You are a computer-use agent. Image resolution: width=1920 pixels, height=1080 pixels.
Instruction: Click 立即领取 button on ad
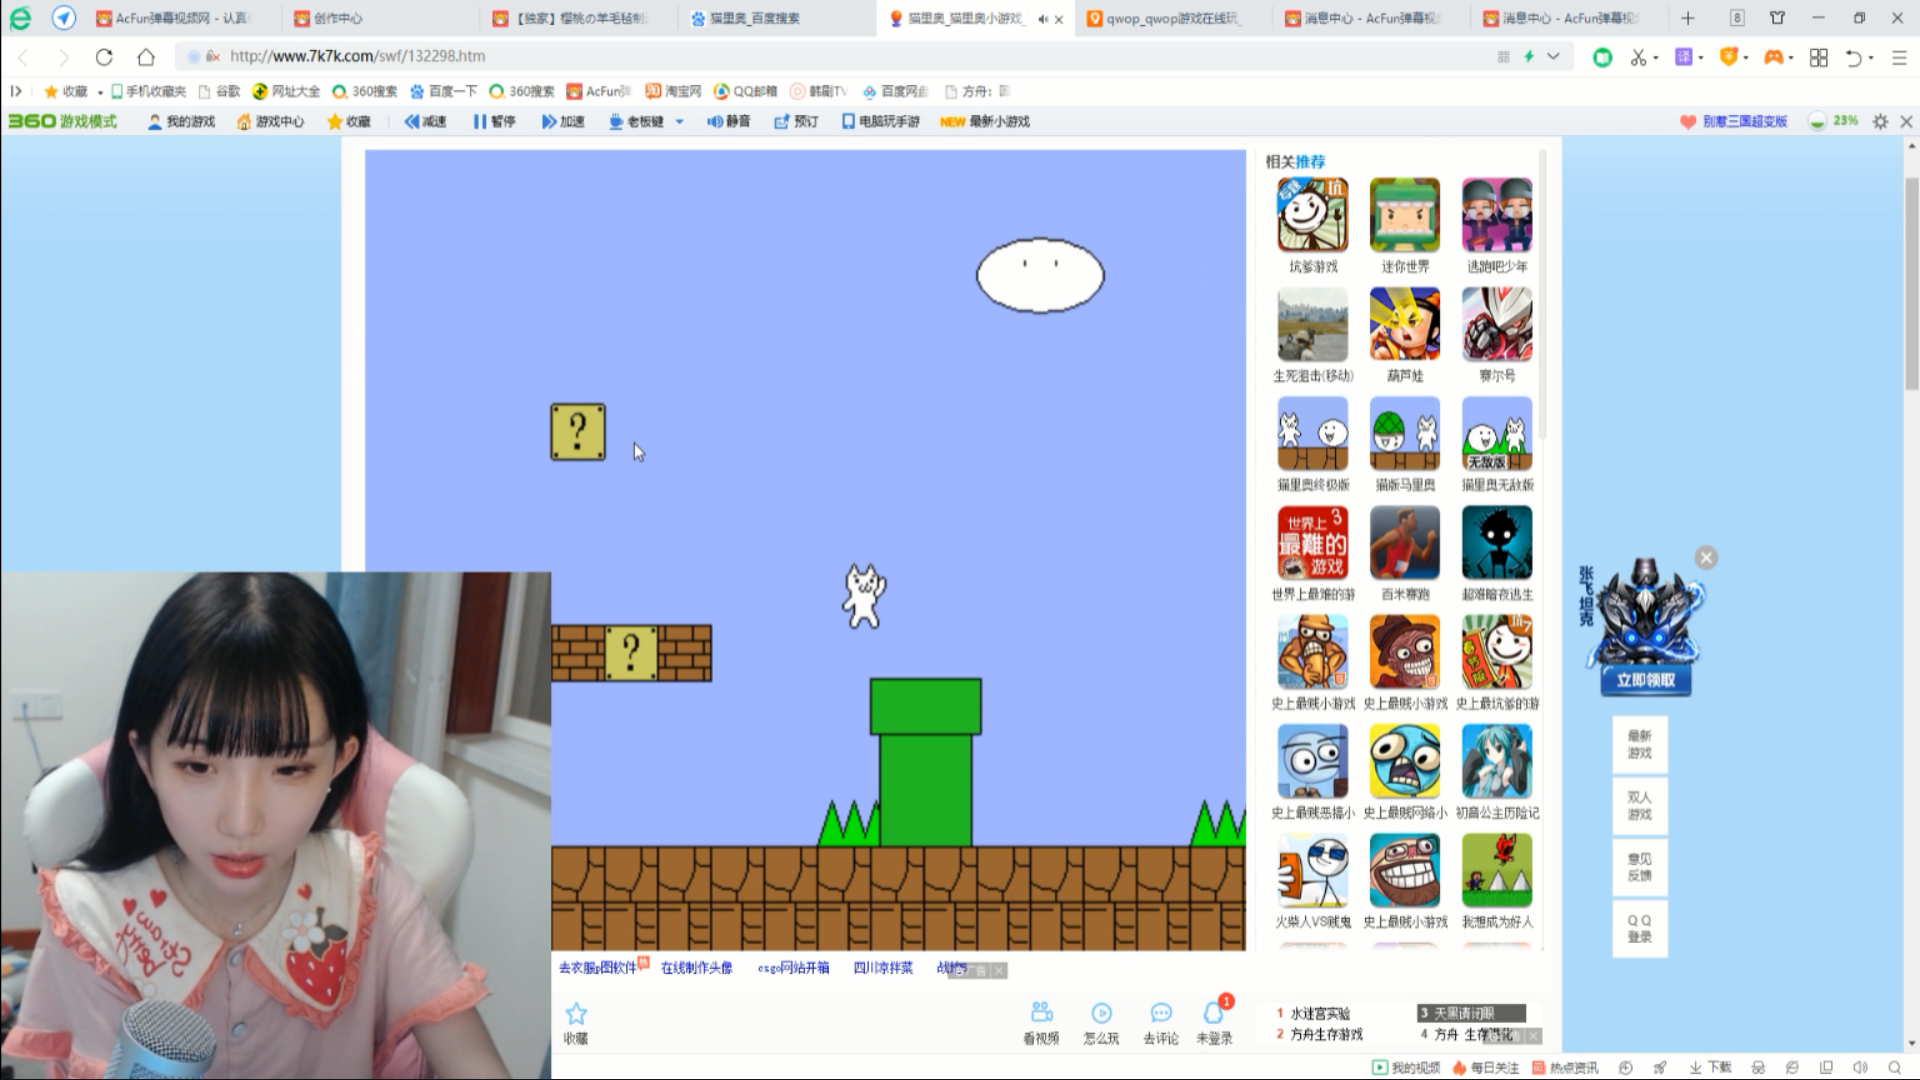(x=1645, y=680)
